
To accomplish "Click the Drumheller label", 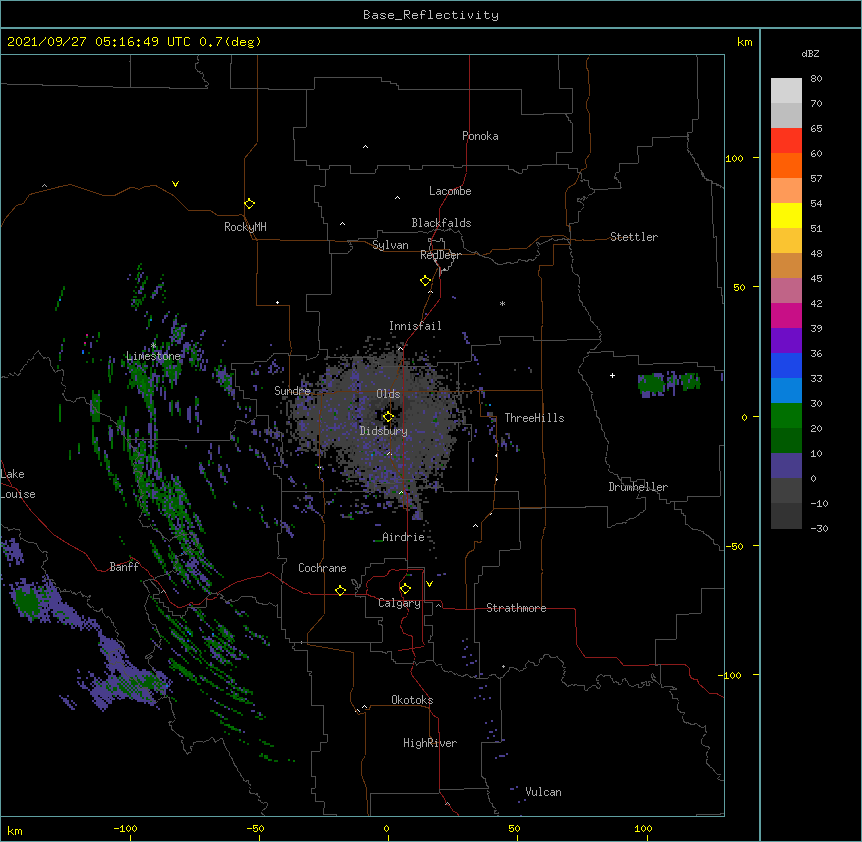I will tap(638, 487).
